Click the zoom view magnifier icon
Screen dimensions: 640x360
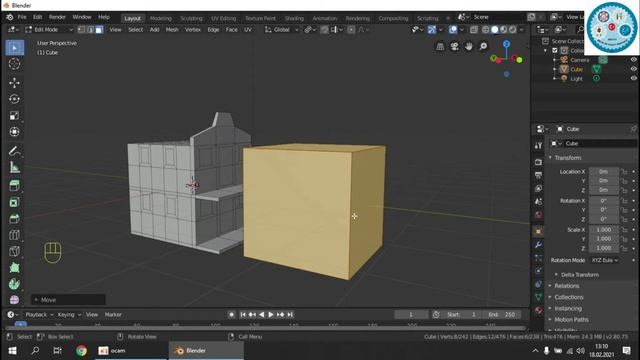(483, 47)
